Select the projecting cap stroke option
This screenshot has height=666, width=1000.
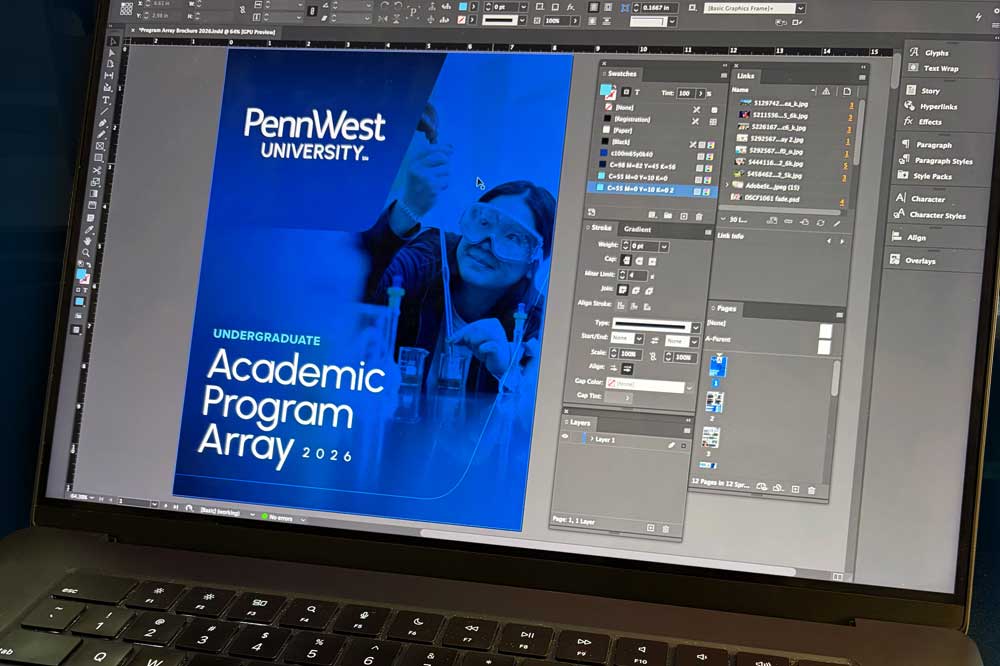pos(652,262)
